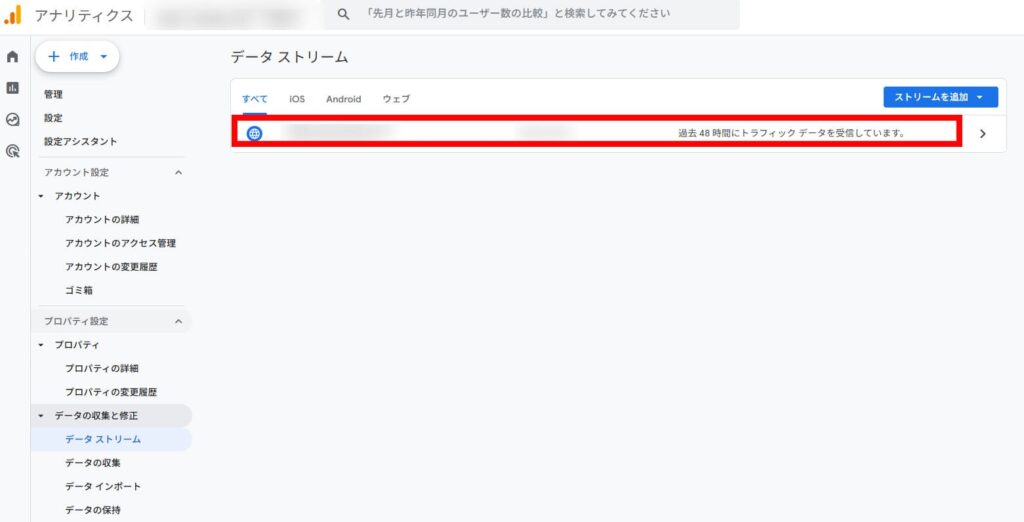Screen dimensions: 1024x522
Task: Click the Google Analytics logo
Action: pos(13,15)
